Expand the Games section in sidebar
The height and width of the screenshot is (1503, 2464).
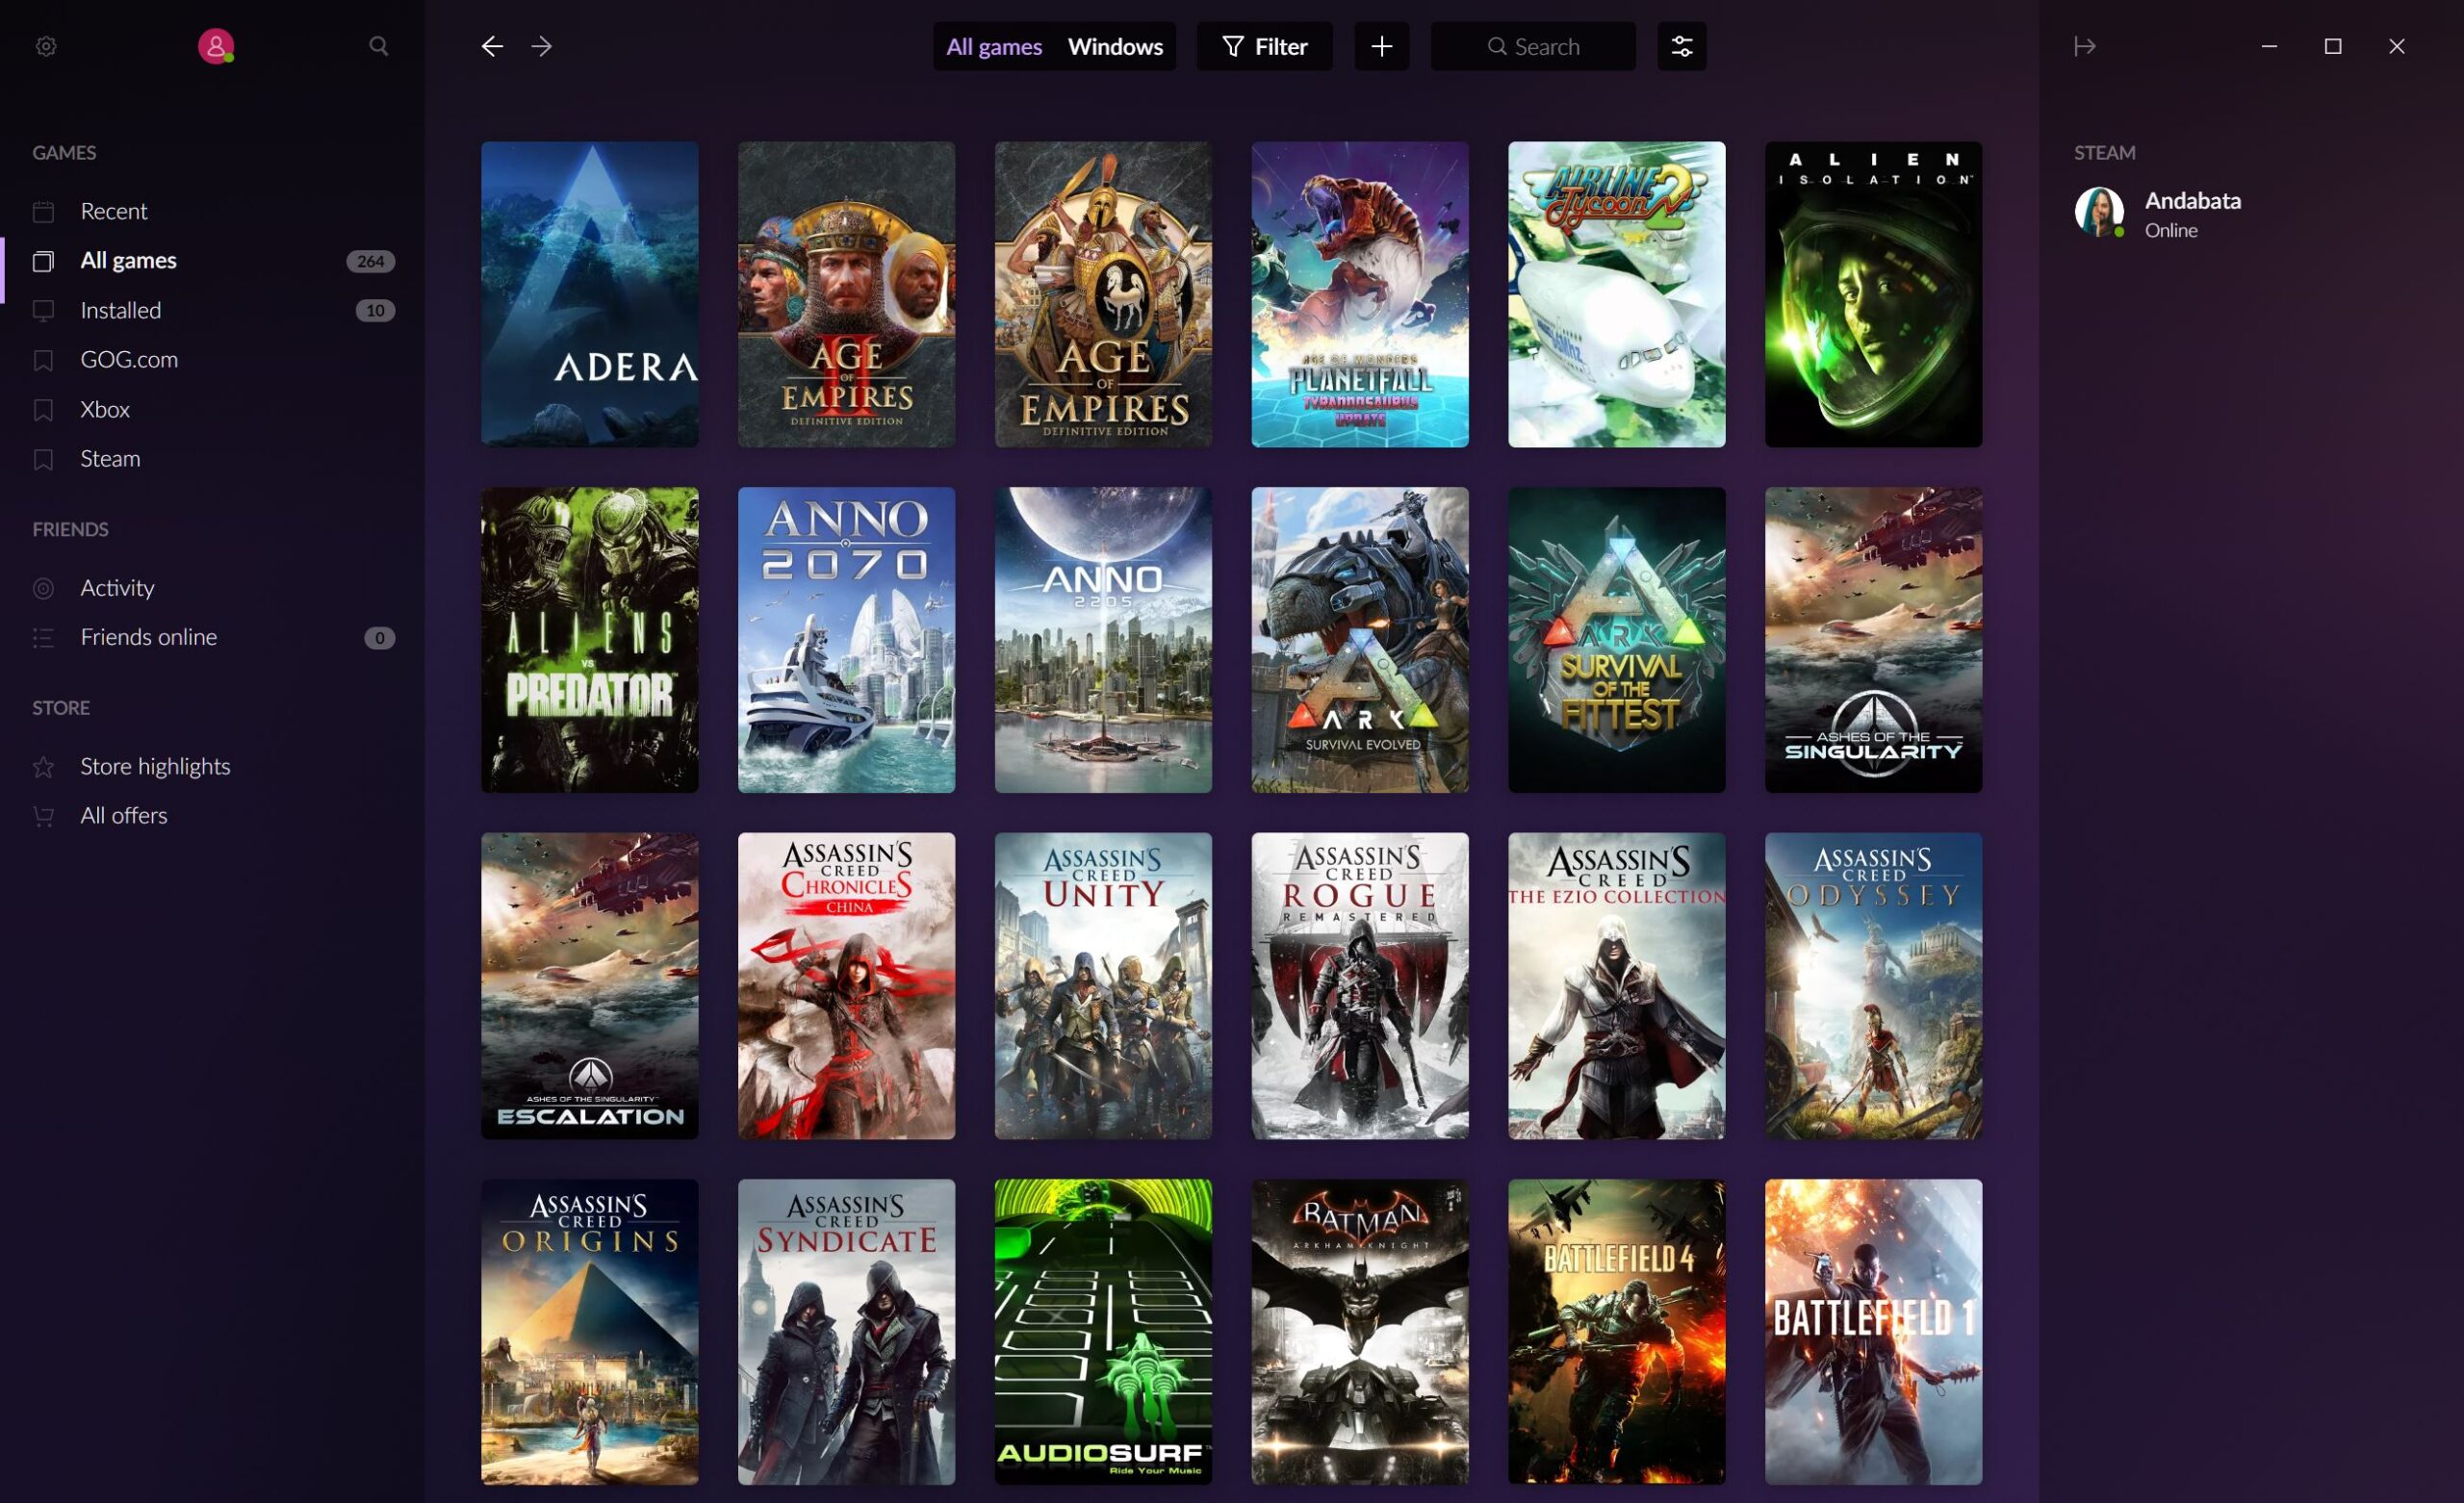tap(64, 151)
